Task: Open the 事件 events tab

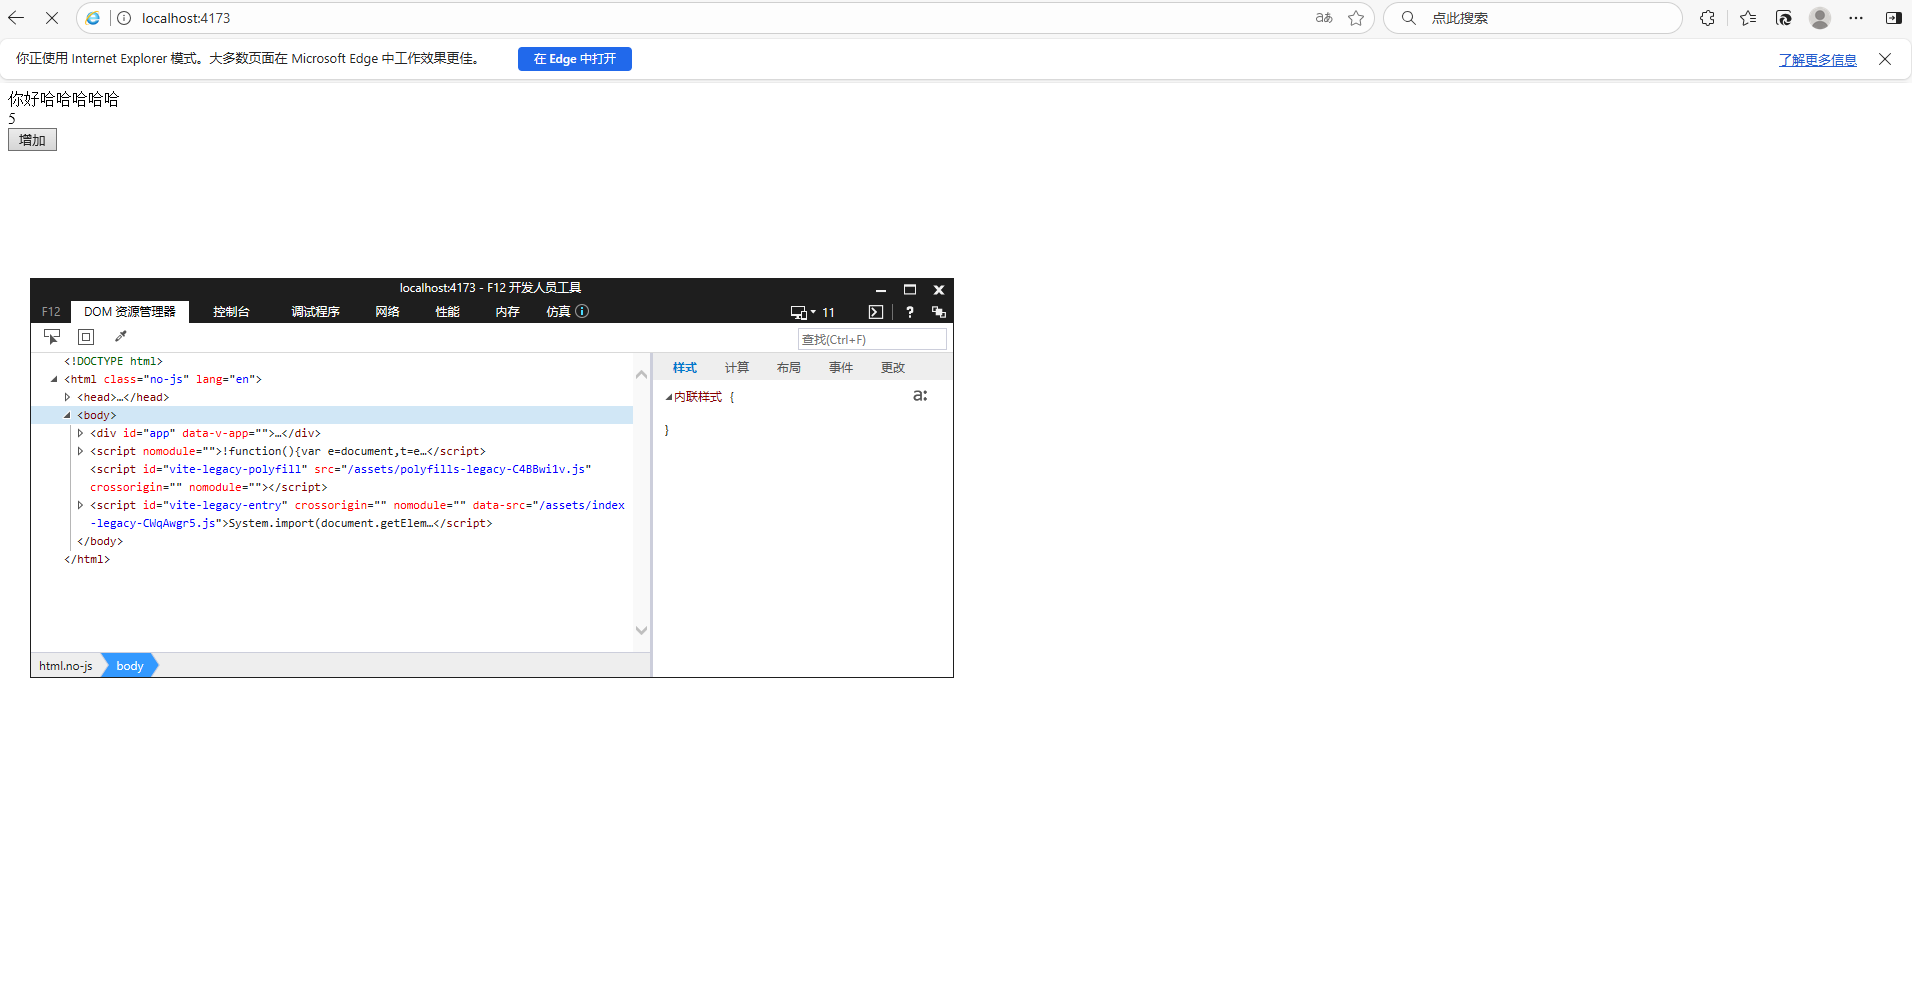Action: tap(841, 368)
